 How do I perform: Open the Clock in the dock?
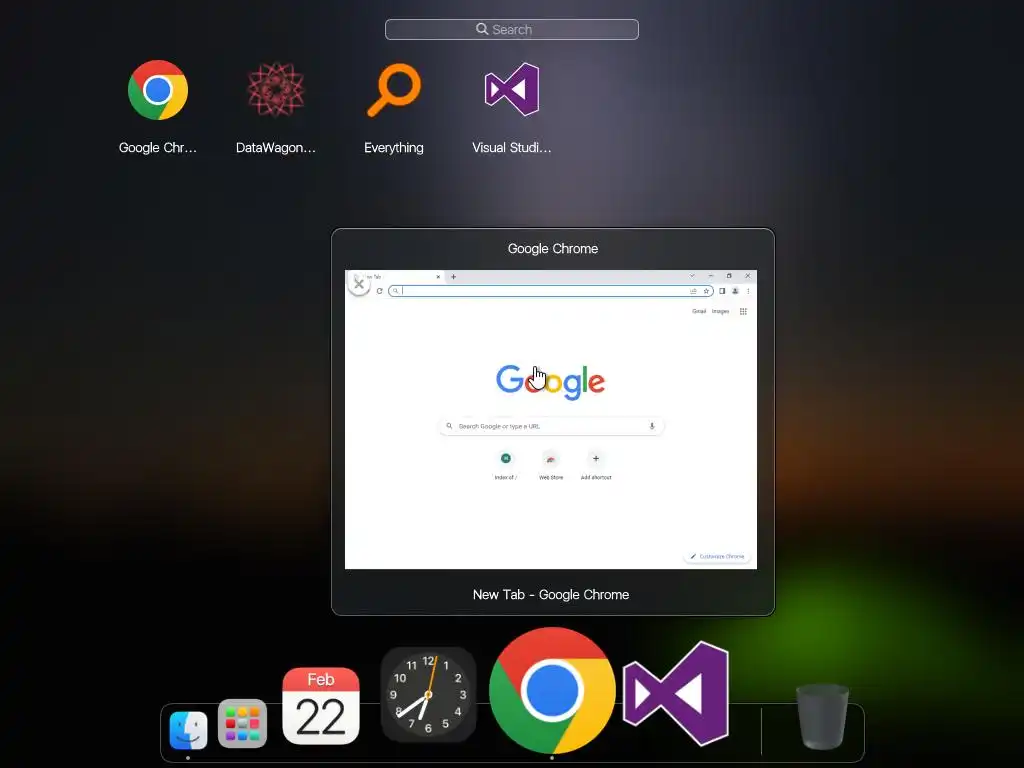428,695
